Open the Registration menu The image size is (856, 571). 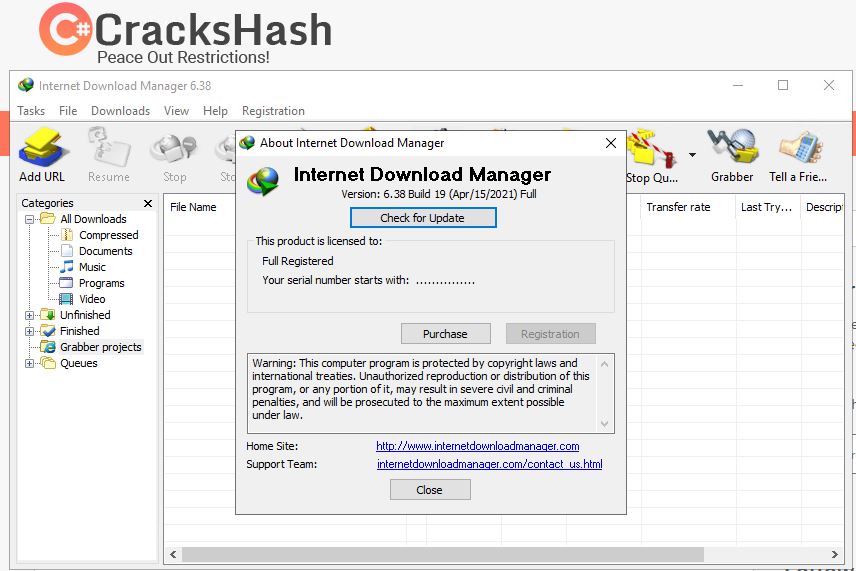coord(273,111)
